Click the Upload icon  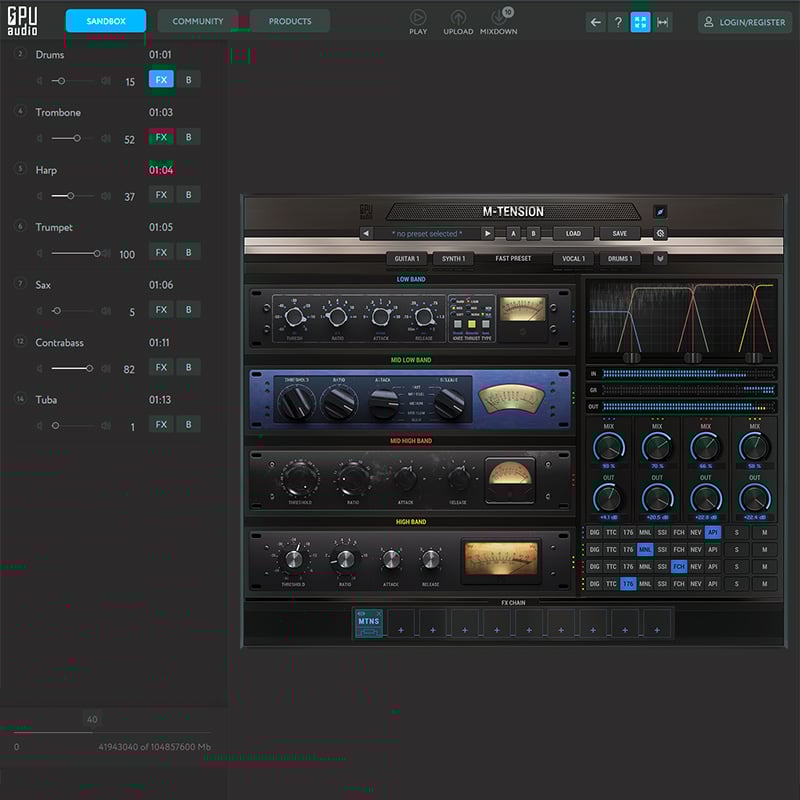pos(458,17)
